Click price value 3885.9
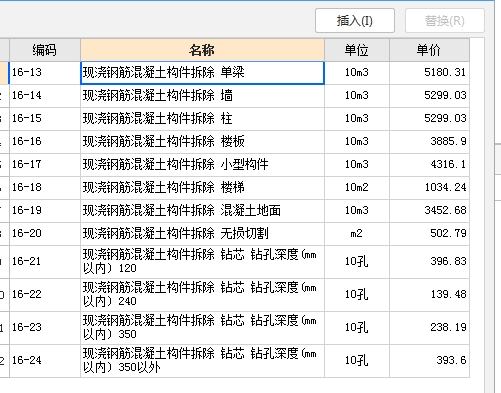The height and width of the screenshot is (393, 501). pyautogui.click(x=448, y=142)
